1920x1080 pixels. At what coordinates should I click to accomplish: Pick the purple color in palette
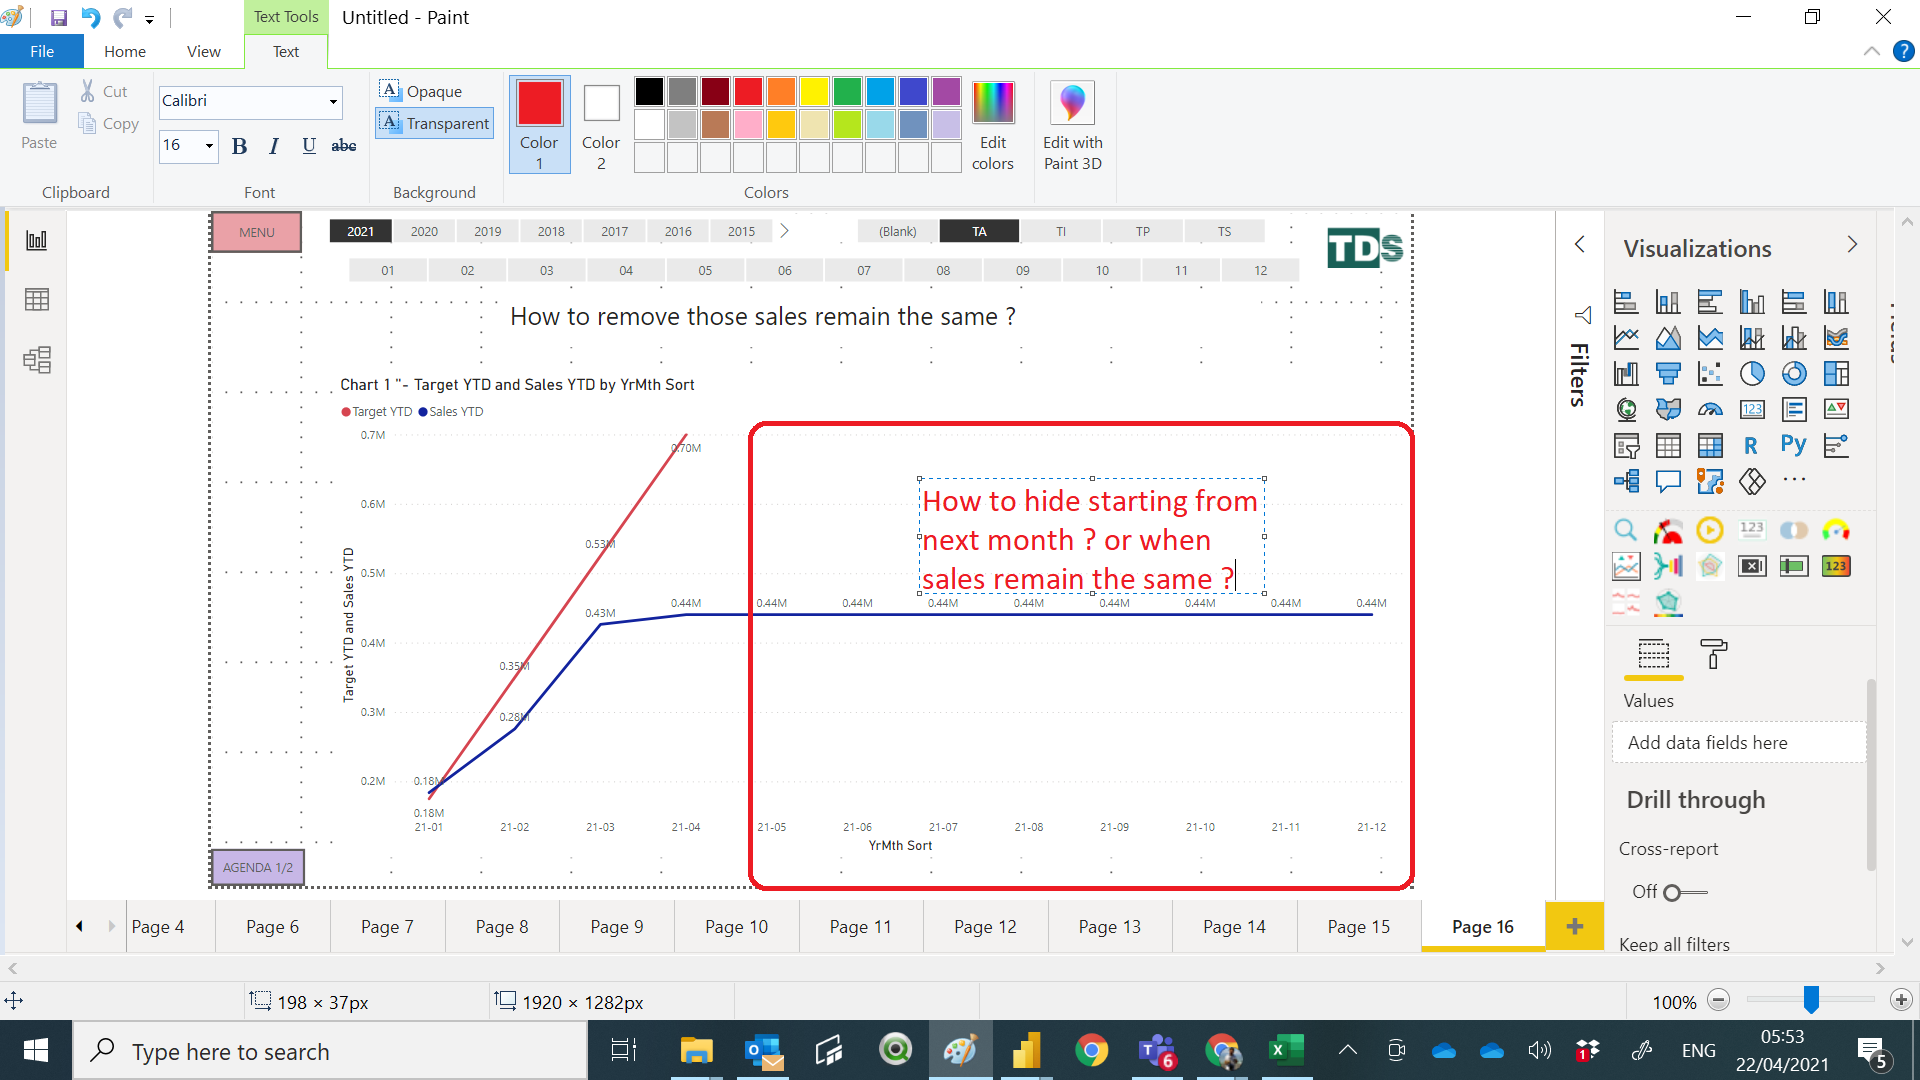pos(946,92)
